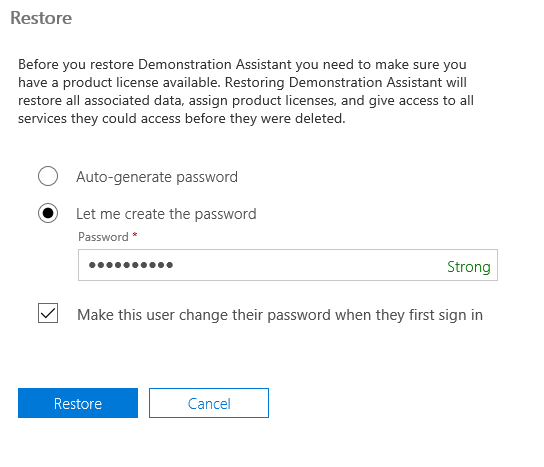Screen dimensions: 544x467
Task: Click the Make this user change their password label
Action: [x=280, y=315]
